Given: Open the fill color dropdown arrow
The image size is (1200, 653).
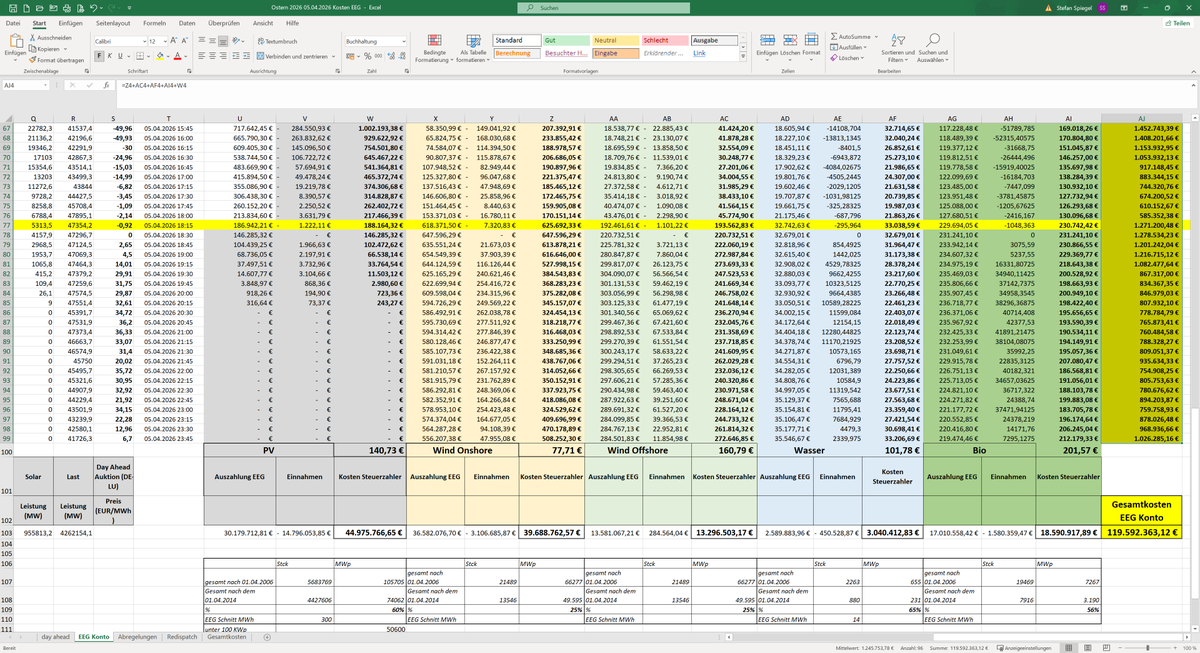Looking at the screenshot, I should click(167, 55).
